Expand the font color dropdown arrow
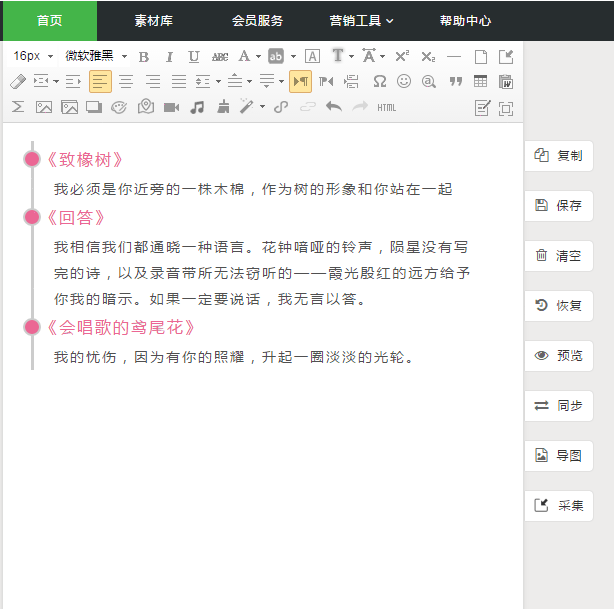 (258, 57)
